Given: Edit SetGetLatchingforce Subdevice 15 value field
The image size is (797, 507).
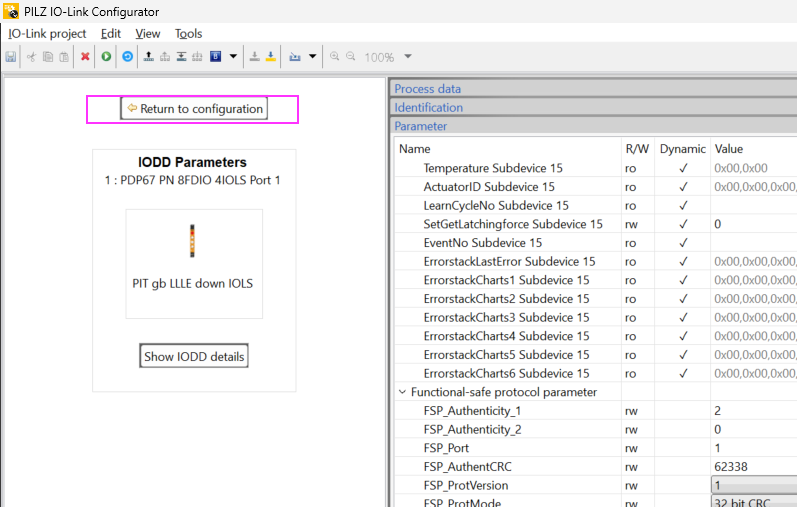Looking at the screenshot, I should click(754, 224).
